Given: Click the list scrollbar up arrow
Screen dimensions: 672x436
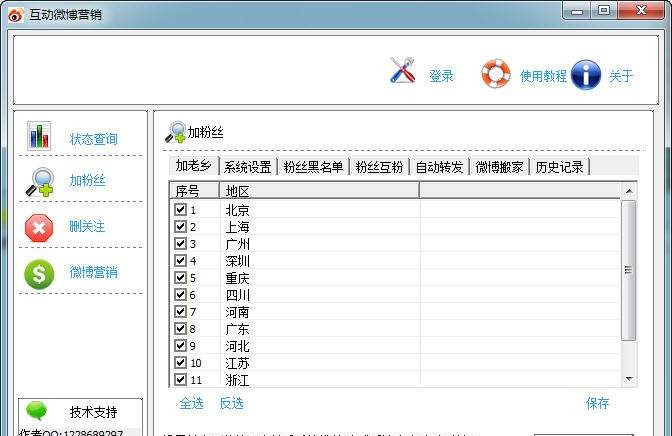Looking at the screenshot, I should point(629,191).
